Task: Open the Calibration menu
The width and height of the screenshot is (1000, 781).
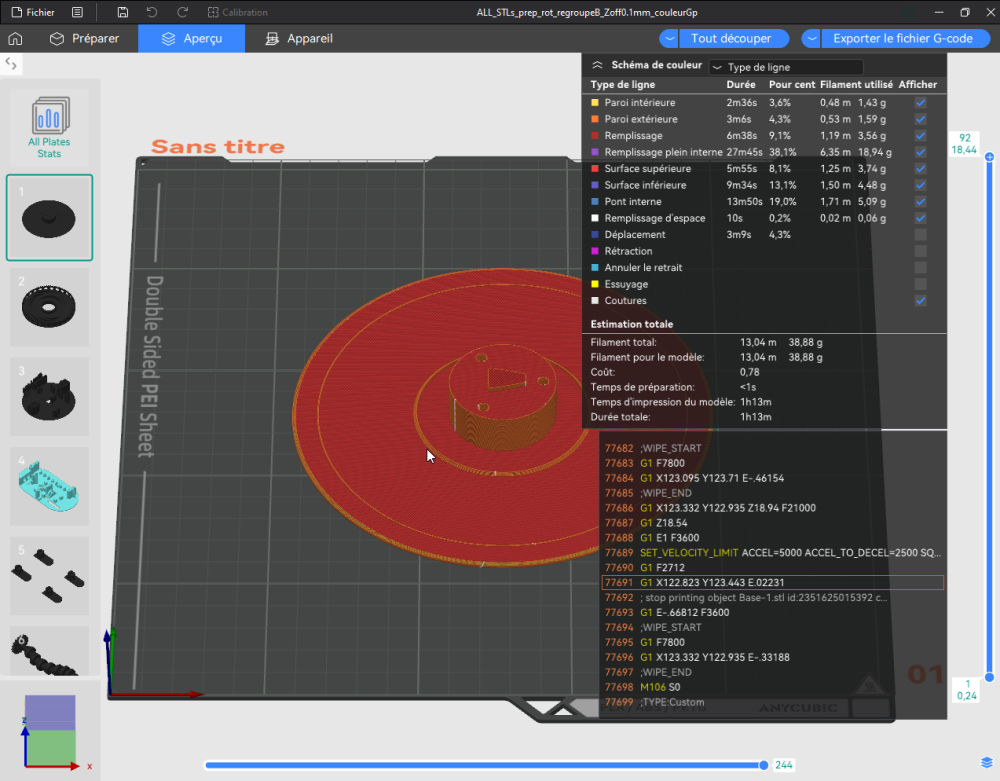Action: 238,12
